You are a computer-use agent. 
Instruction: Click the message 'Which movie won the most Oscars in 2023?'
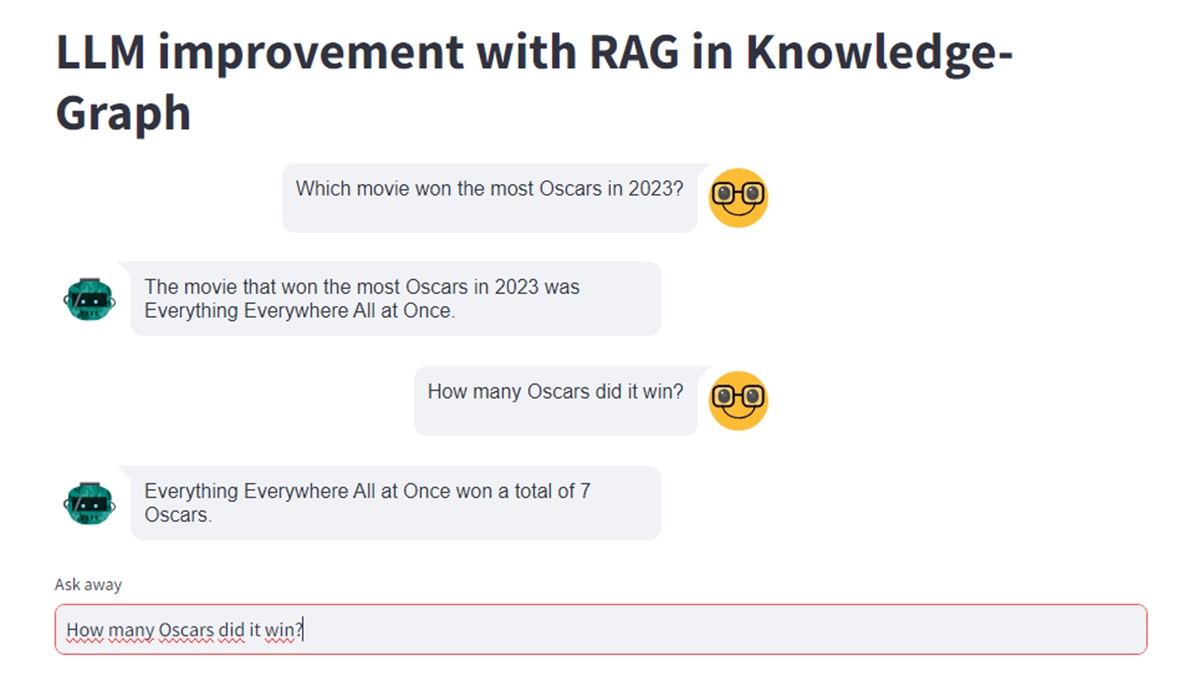(x=490, y=198)
